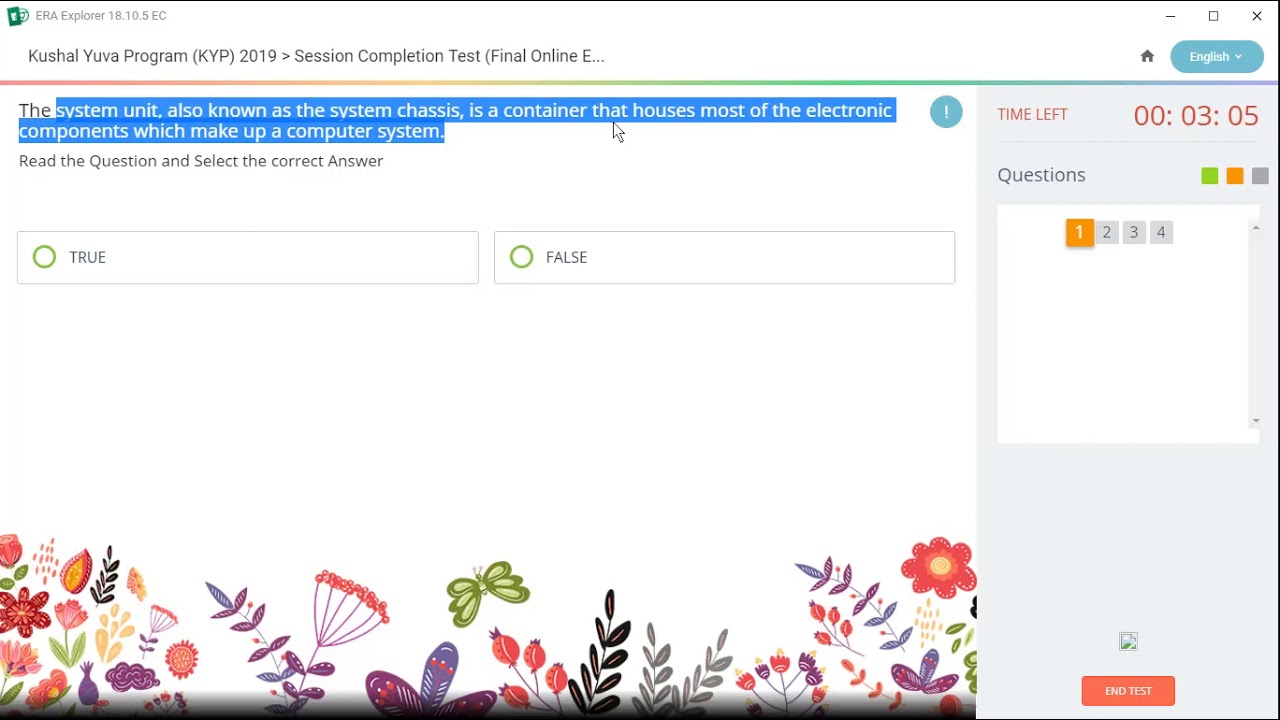The image size is (1280, 720).
Task: Go to the home page icon
Action: click(x=1147, y=56)
